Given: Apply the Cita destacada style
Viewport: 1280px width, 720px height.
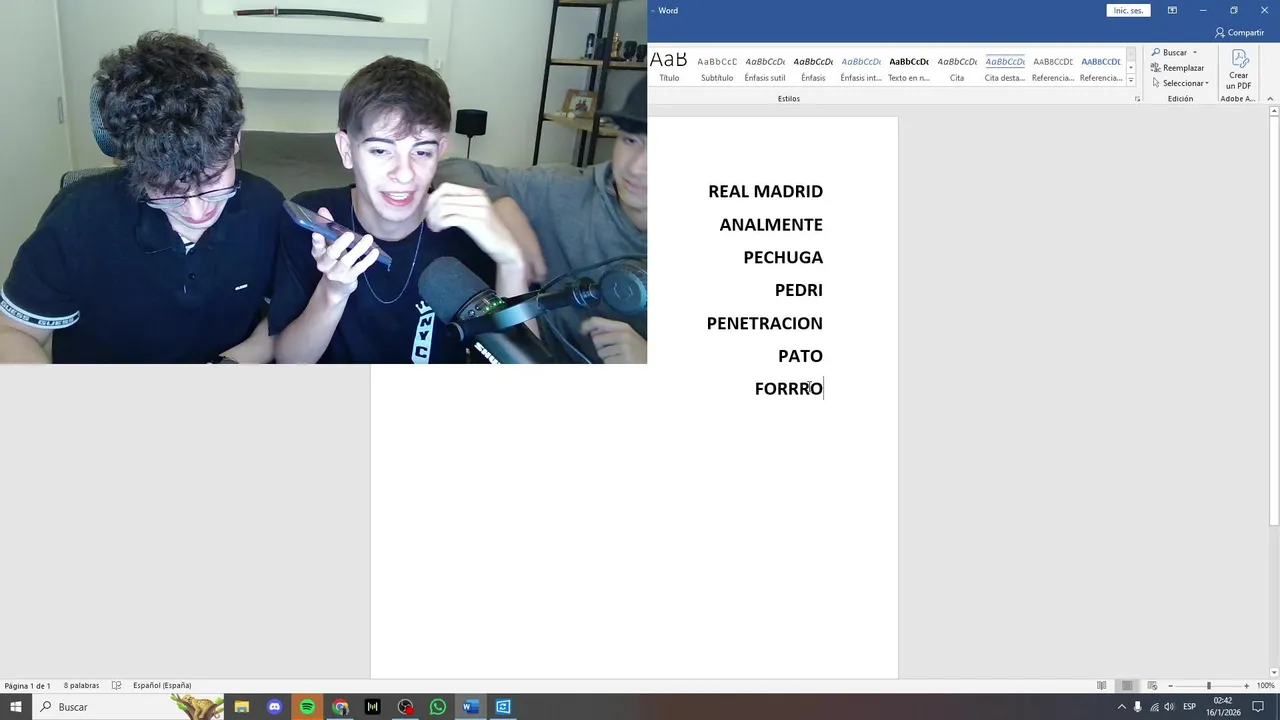Looking at the screenshot, I should (x=1005, y=67).
